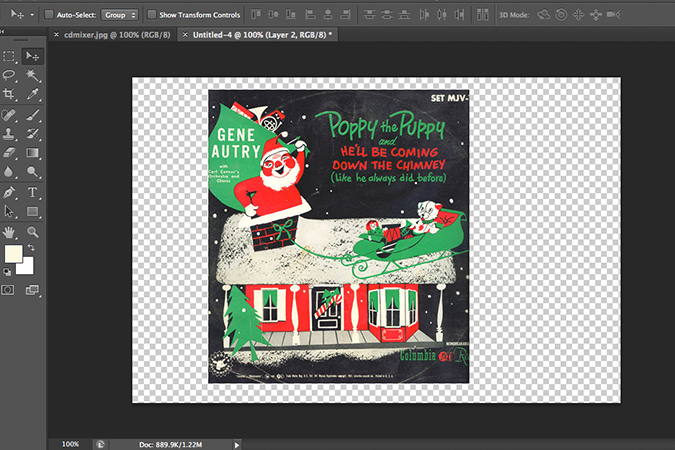Swap foreground and background colors
The width and height of the screenshot is (675, 450).
pyautogui.click(x=31, y=248)
